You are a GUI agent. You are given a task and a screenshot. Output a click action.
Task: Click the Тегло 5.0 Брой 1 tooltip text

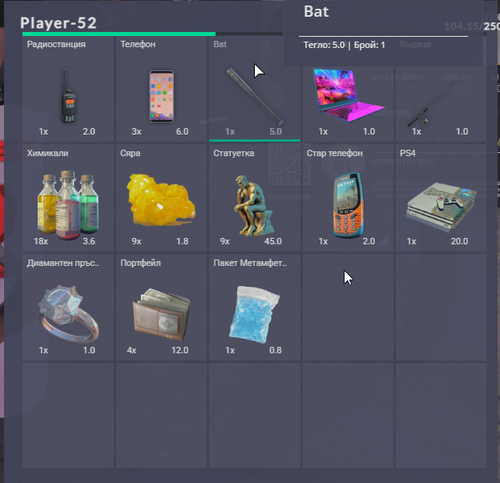(344, 45)
